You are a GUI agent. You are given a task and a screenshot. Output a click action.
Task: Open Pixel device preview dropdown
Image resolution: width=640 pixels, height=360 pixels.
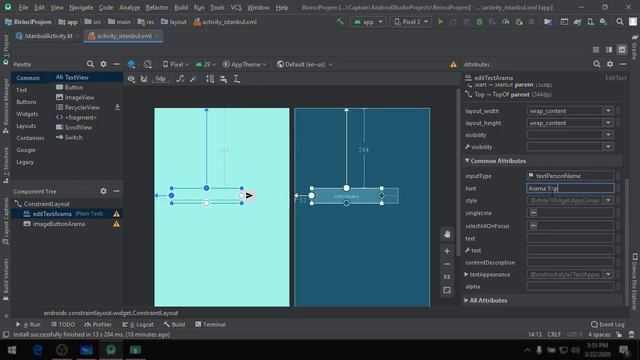[176, 64]
